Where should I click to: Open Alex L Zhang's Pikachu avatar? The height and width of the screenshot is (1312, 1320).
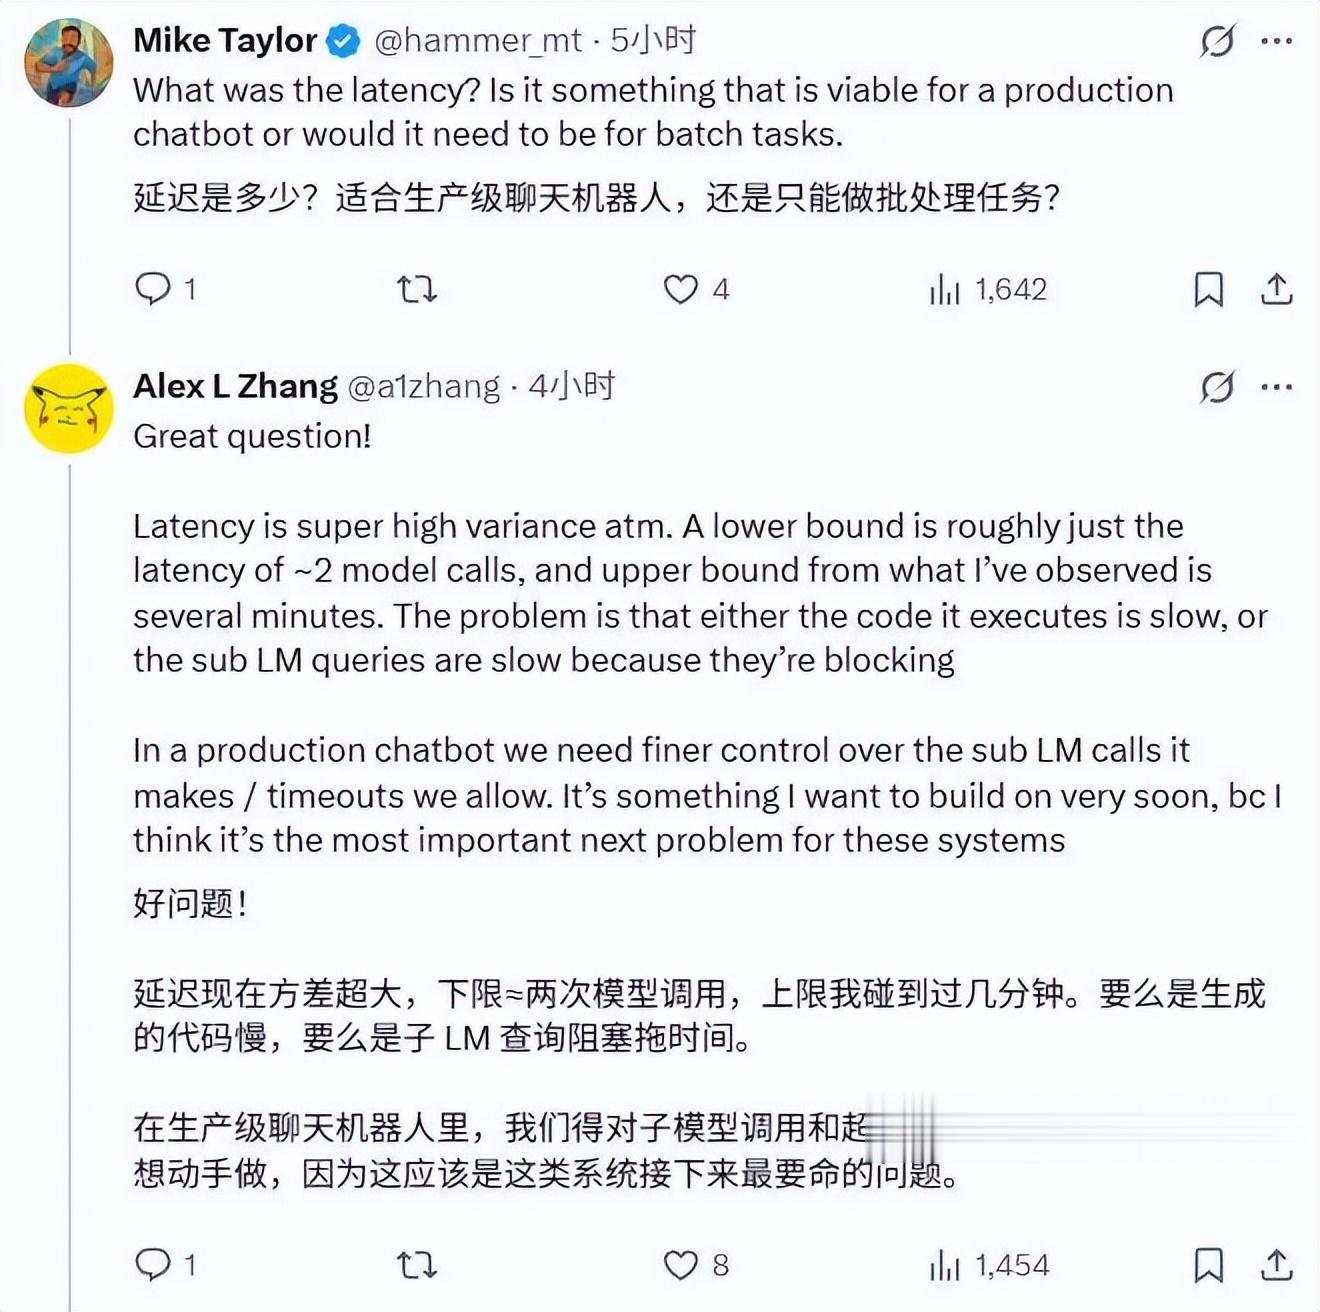(68, 408)
